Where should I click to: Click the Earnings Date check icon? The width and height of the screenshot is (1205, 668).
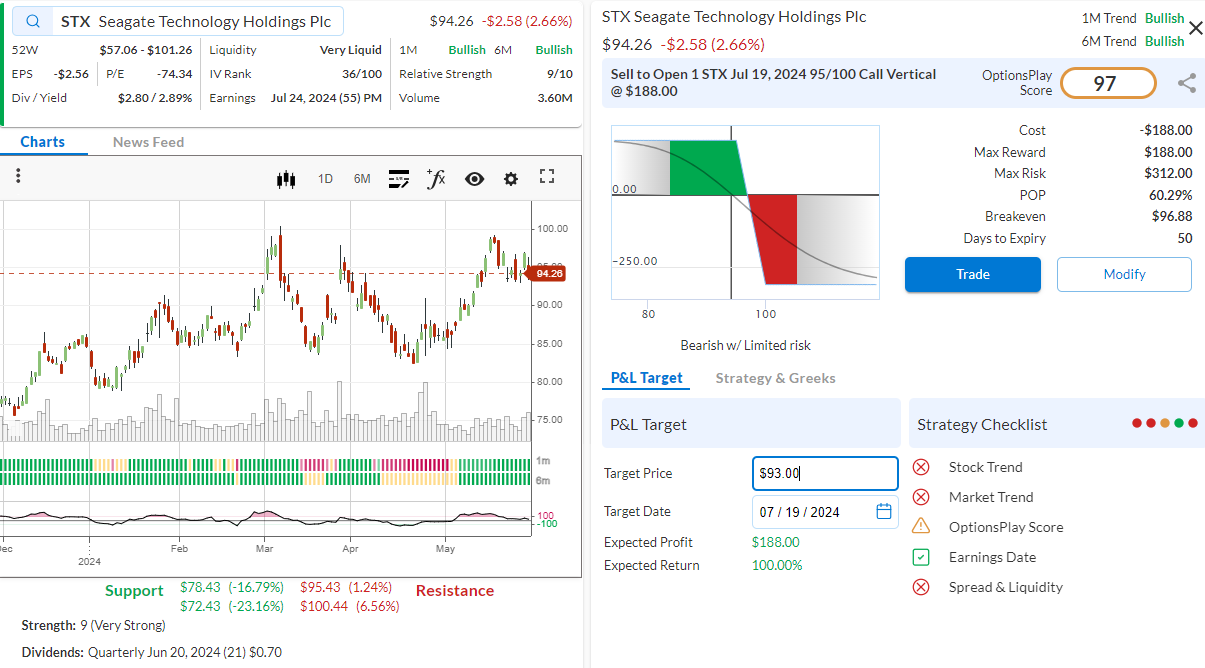click(x=922, y=557)
